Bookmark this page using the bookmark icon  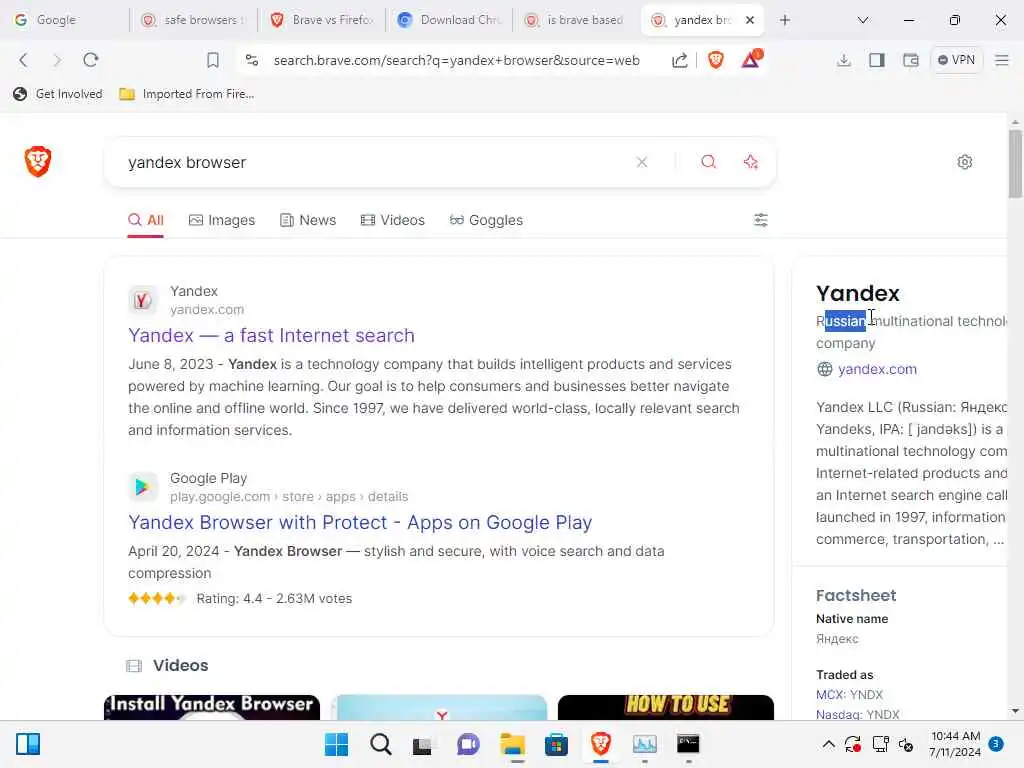tap(213, 60)
